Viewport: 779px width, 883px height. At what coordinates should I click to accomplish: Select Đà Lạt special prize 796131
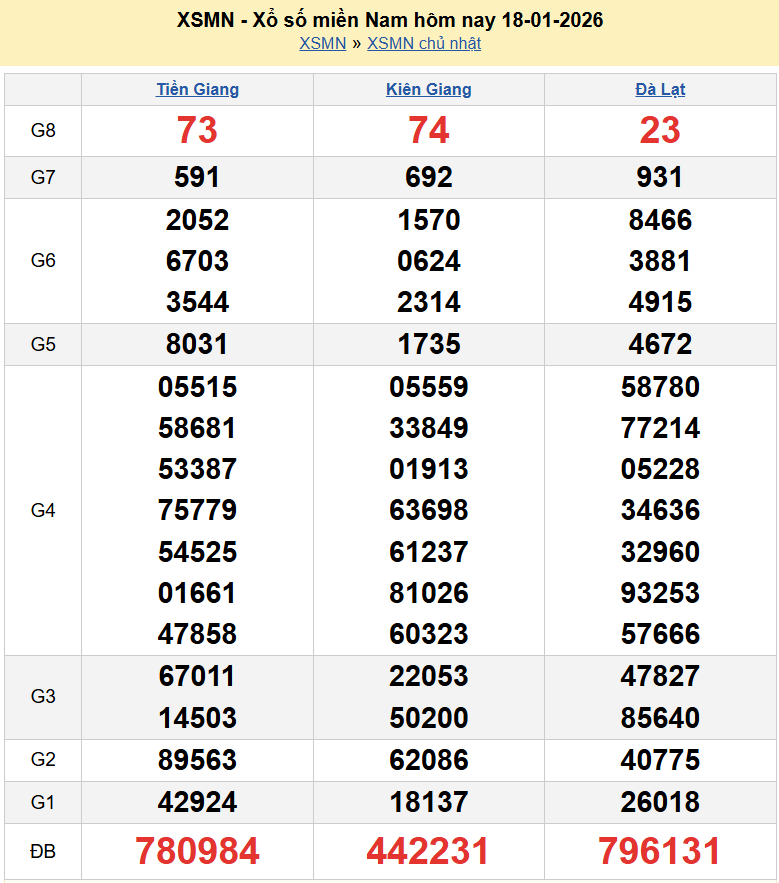tap(660, 851)
